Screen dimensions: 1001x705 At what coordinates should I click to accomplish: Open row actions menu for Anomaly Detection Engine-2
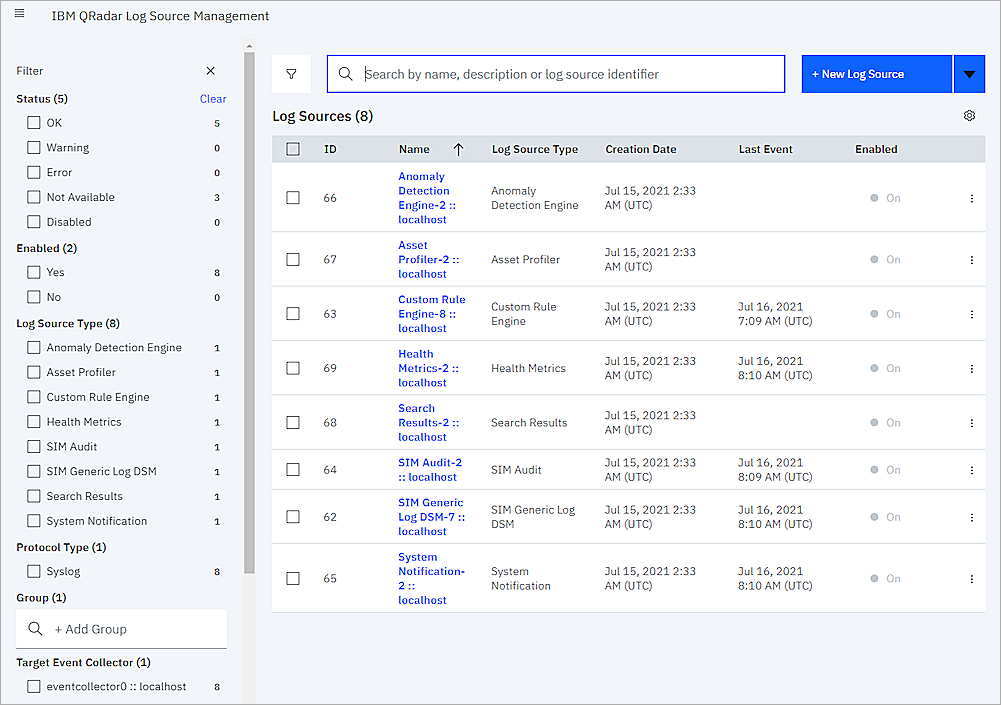point(971,198)
